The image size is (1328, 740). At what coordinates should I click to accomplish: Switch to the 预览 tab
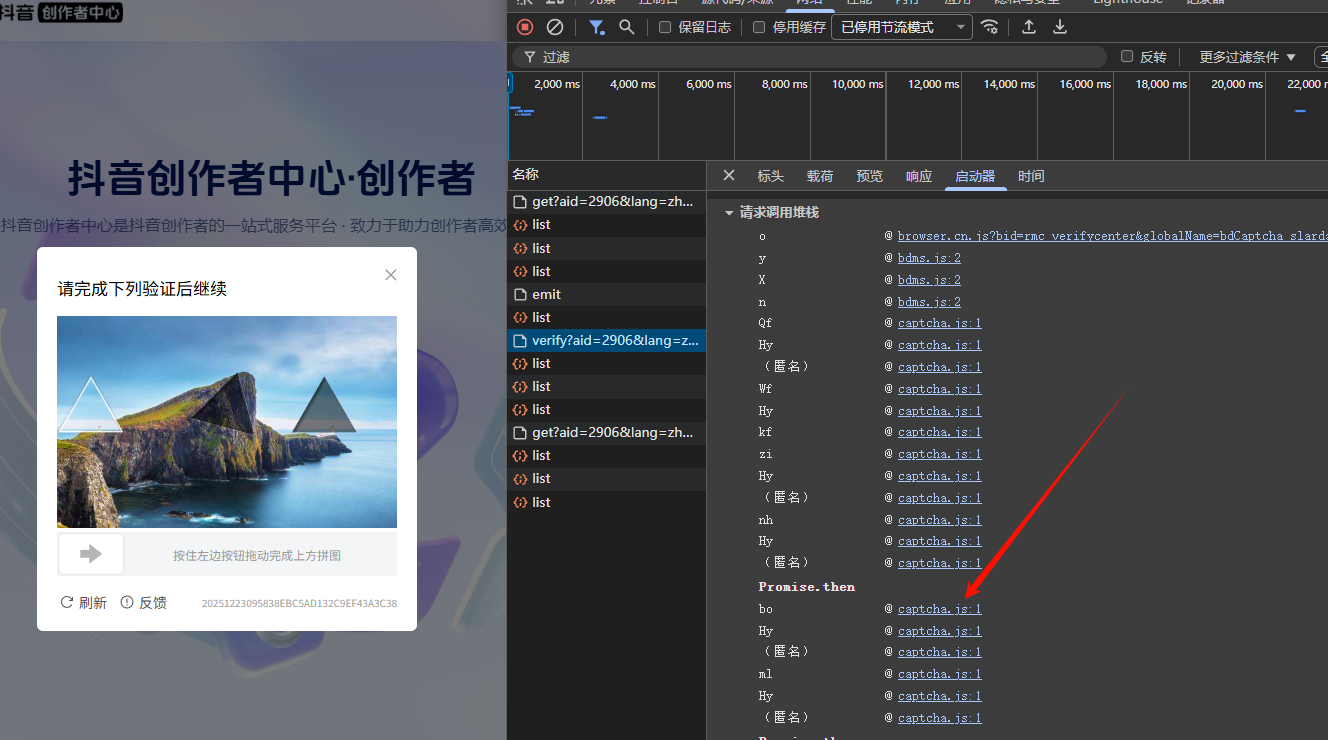870,176
